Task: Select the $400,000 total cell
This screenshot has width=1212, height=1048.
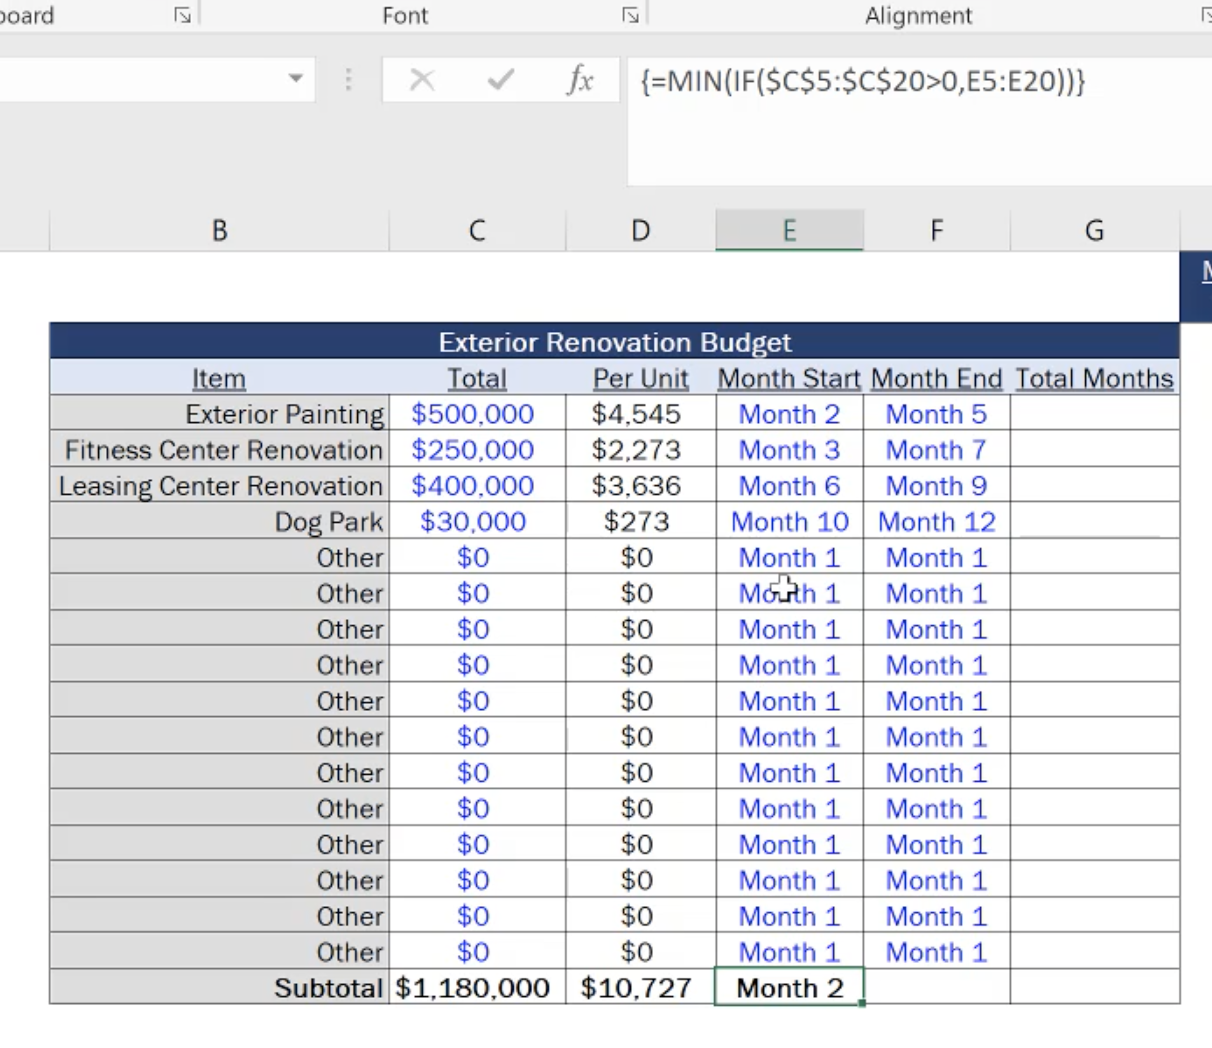Action: click(477, 486)
